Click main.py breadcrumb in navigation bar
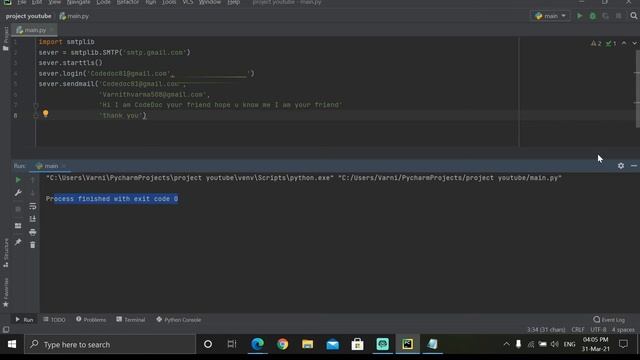Screen dimensions: 640x360 tap(74, 16)
